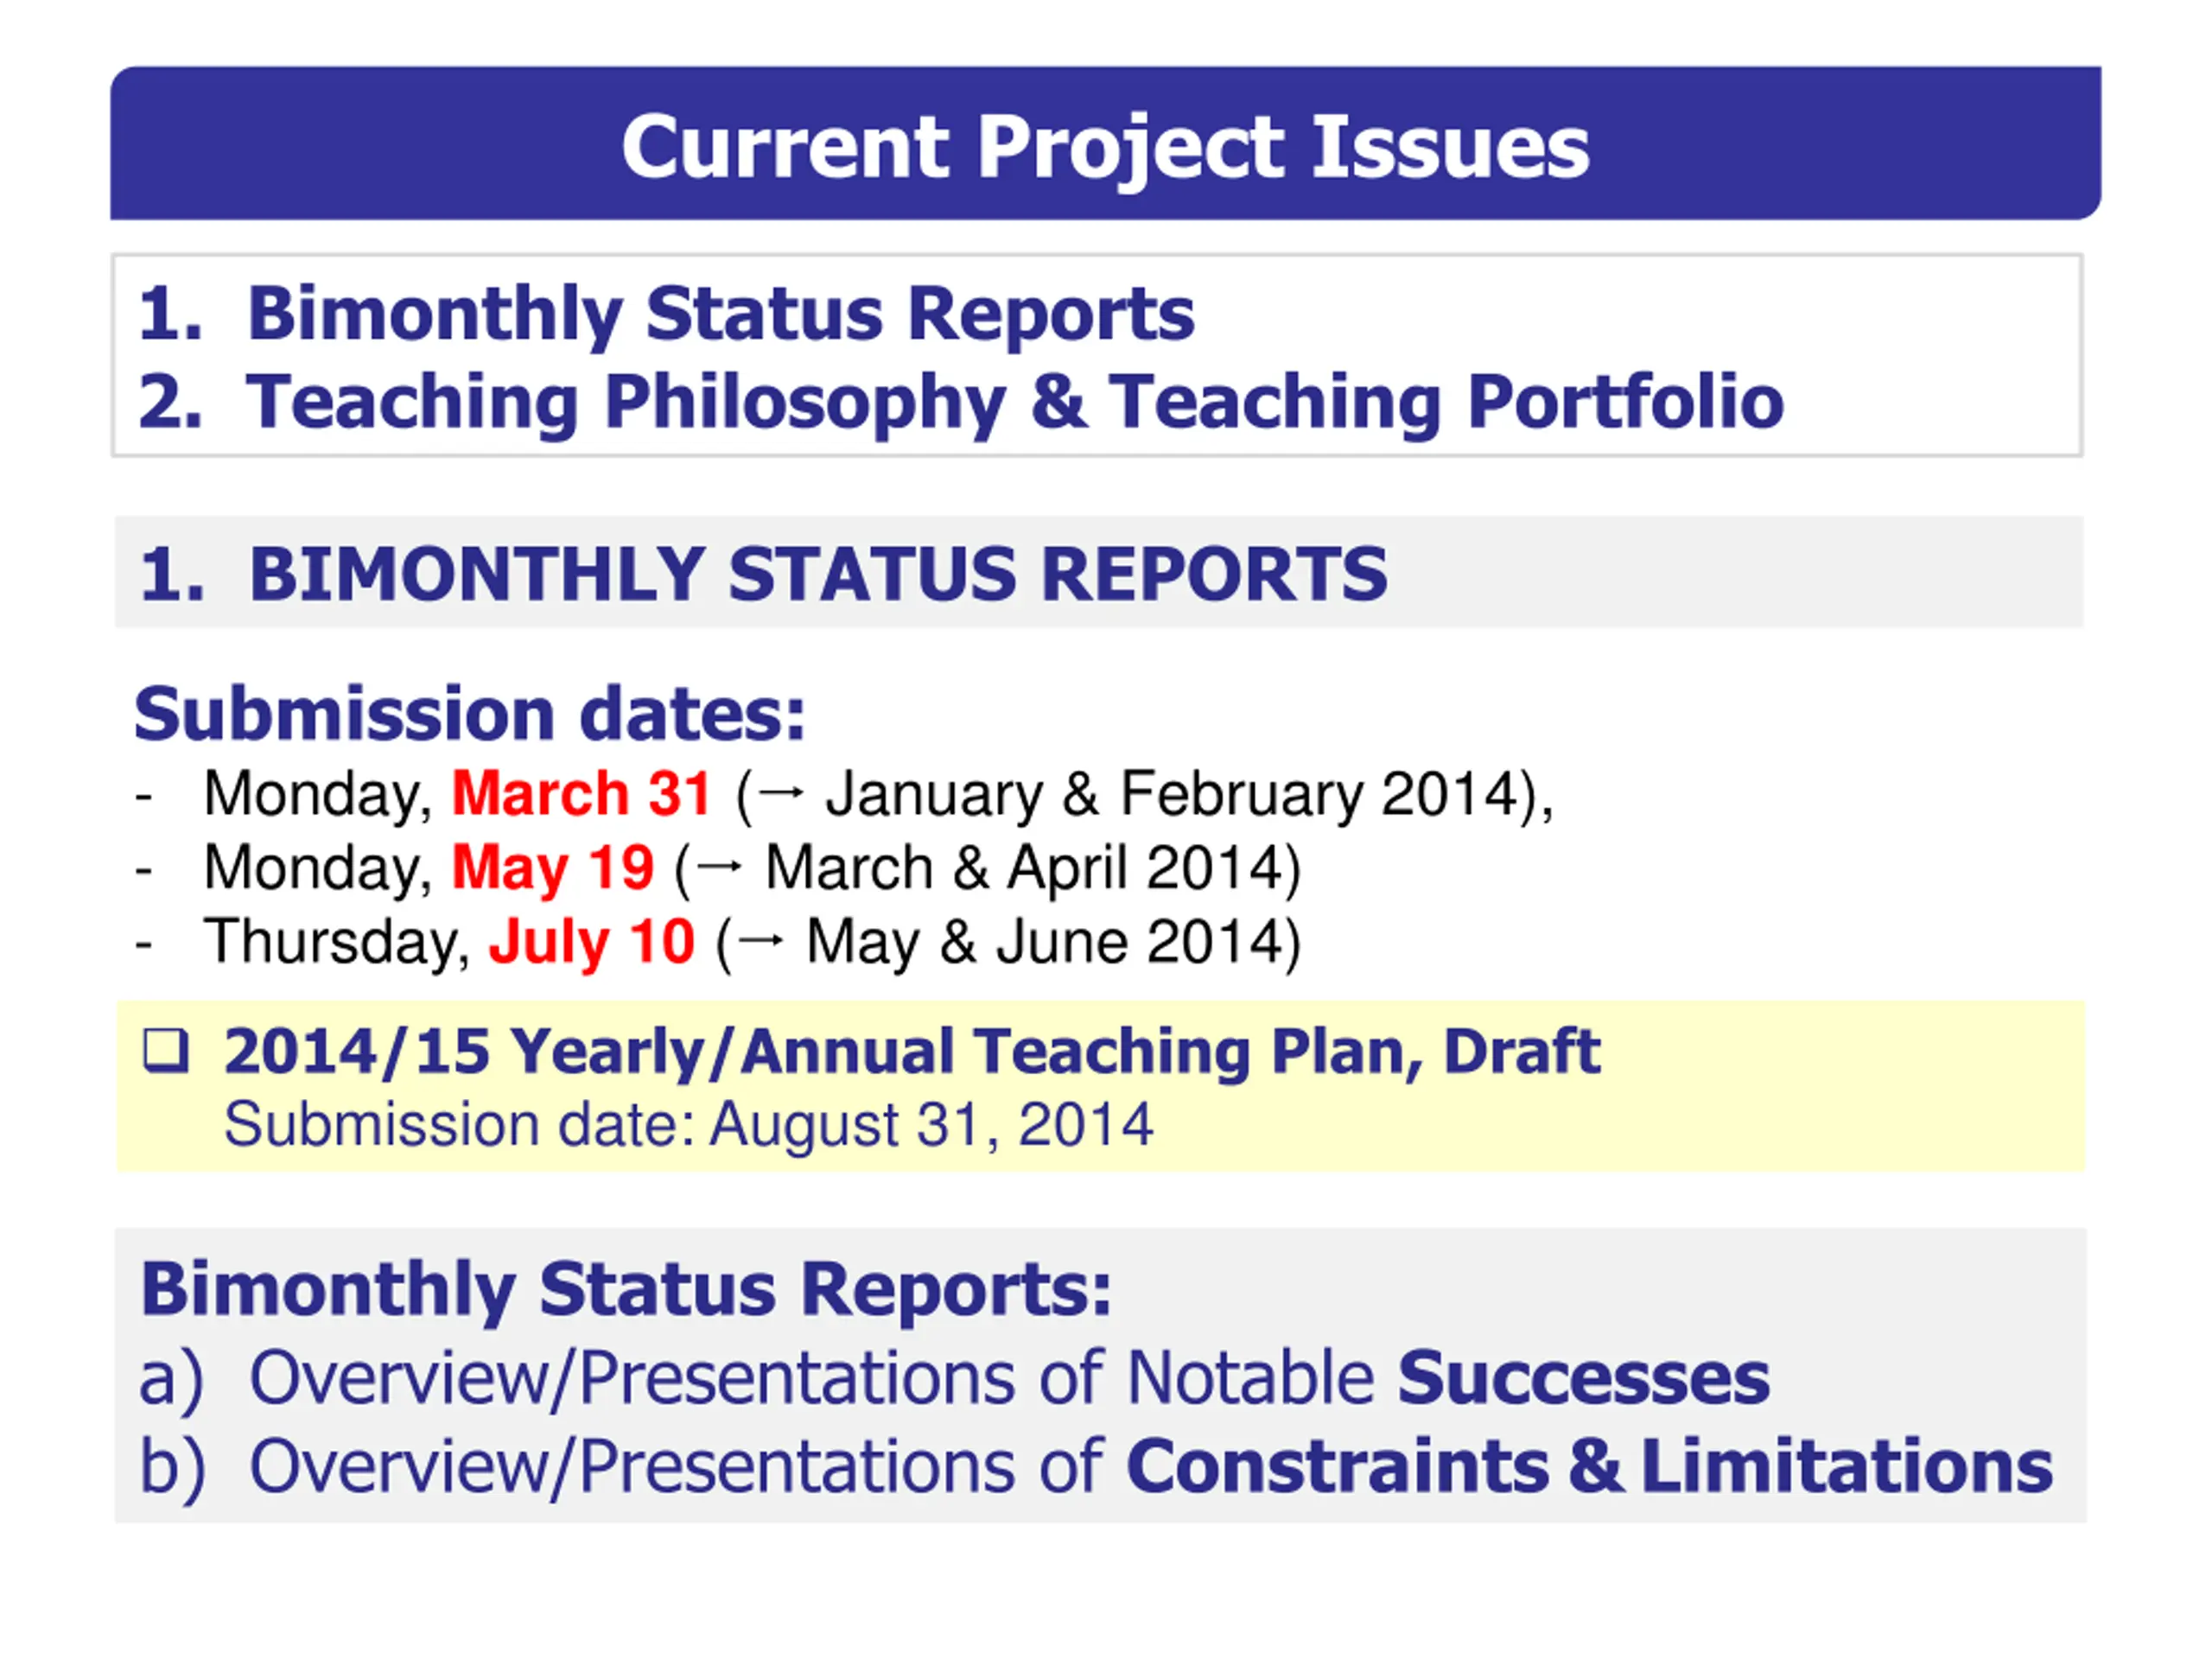Click the Submission dates heading

(470, 714)
